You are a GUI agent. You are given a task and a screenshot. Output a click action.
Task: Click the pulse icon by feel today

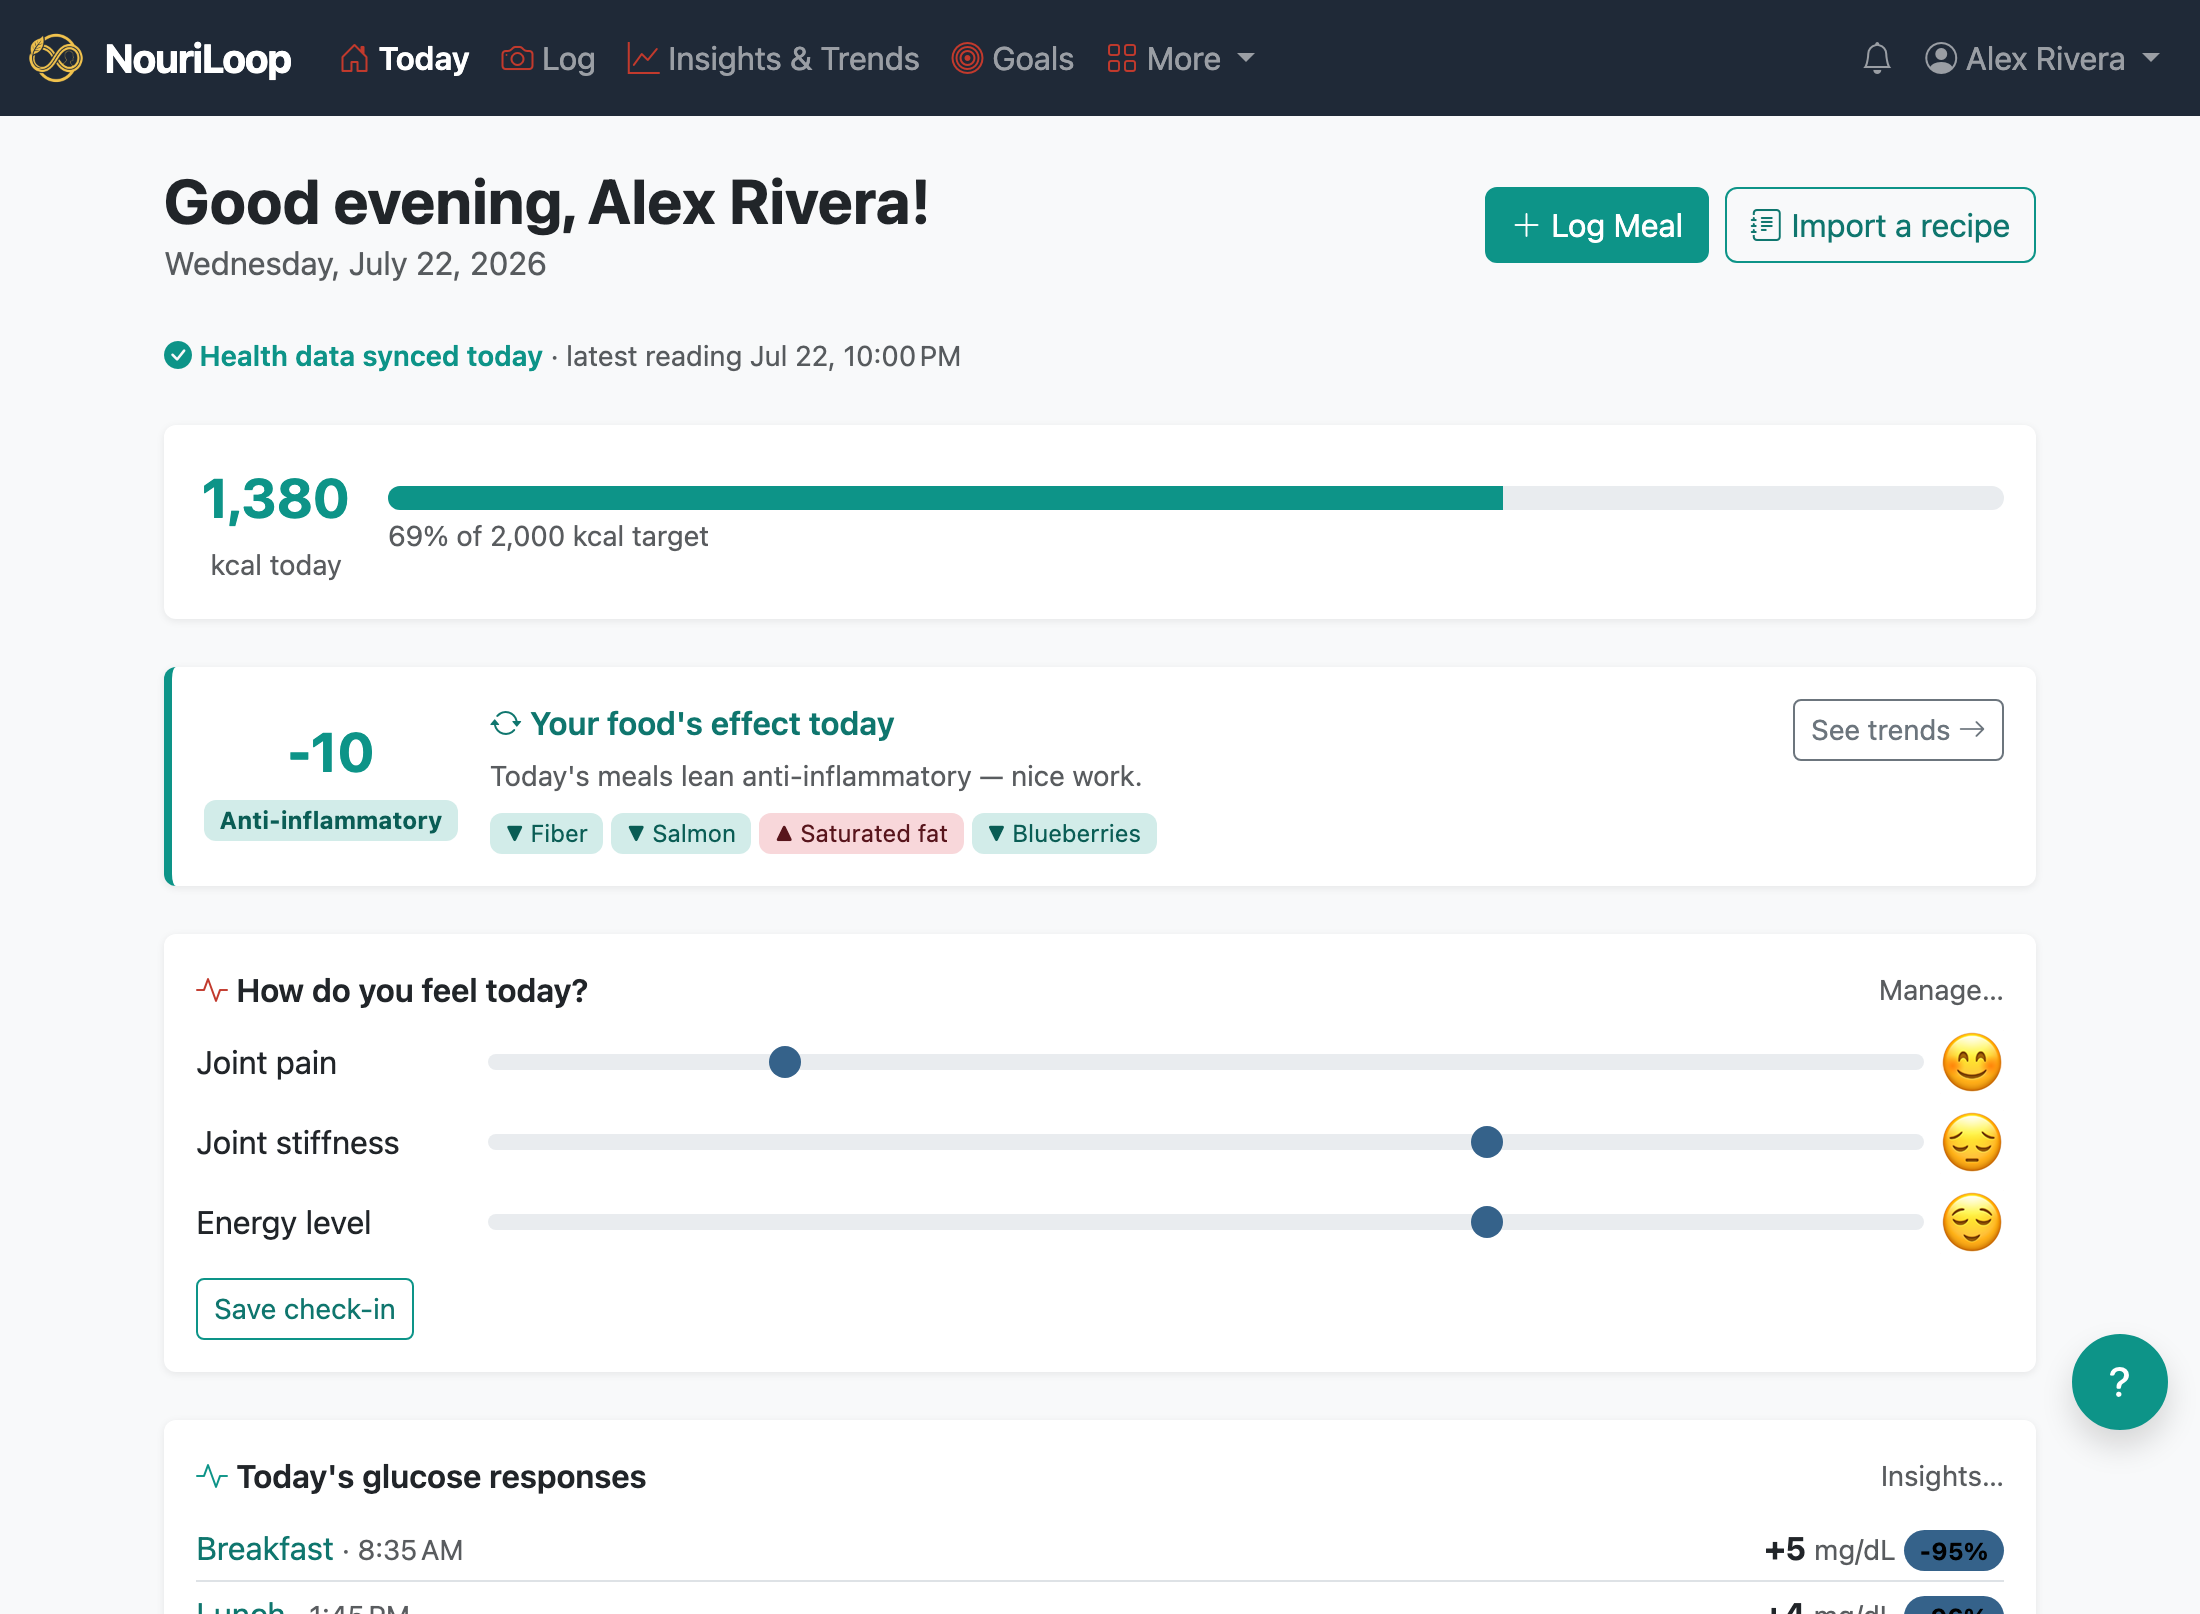point(212,990)
